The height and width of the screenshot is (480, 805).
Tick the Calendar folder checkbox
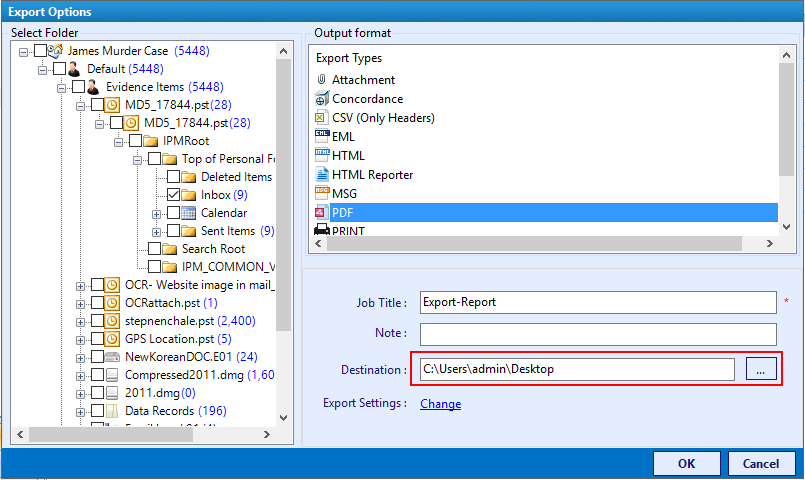click(x=174, y=213)
